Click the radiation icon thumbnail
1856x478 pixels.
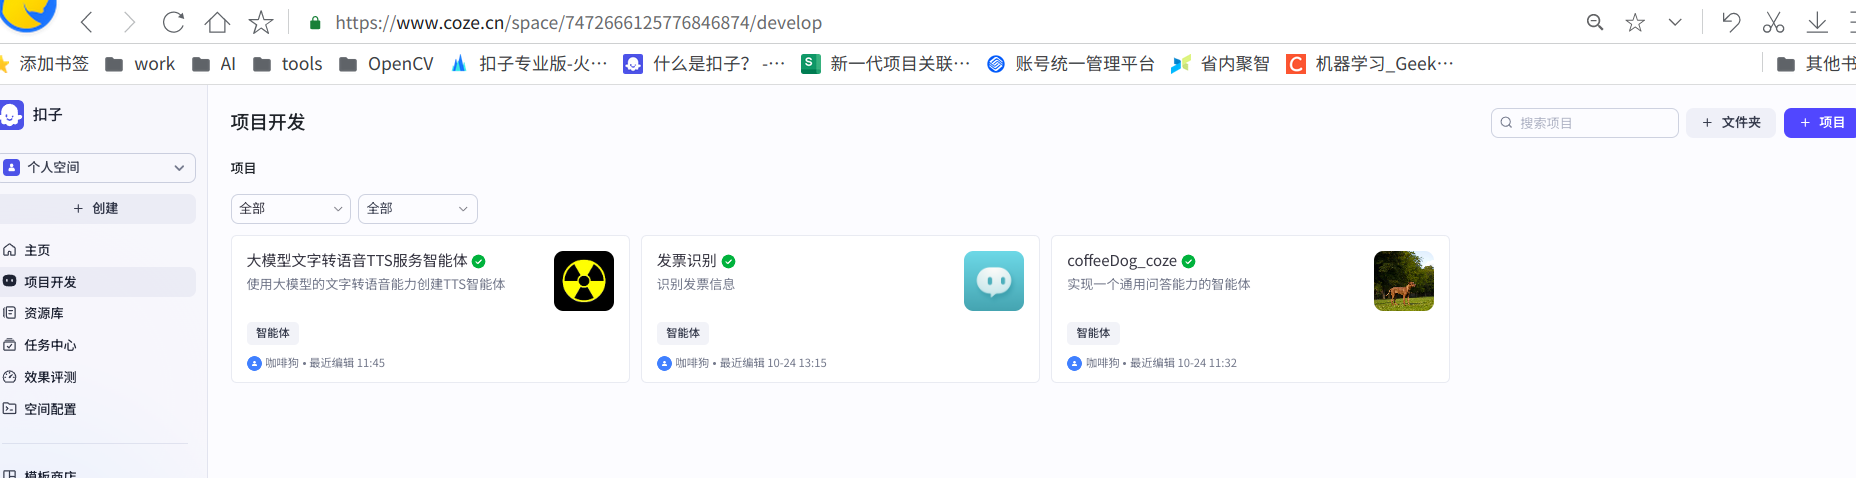584,281
